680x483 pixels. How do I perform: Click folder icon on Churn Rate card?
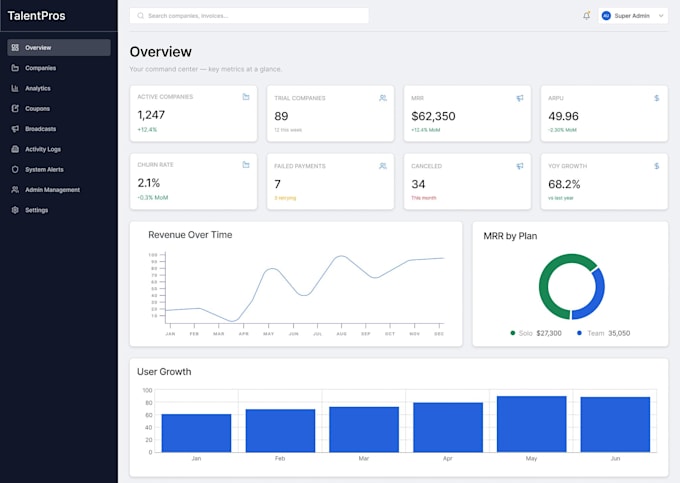point(246,165)
